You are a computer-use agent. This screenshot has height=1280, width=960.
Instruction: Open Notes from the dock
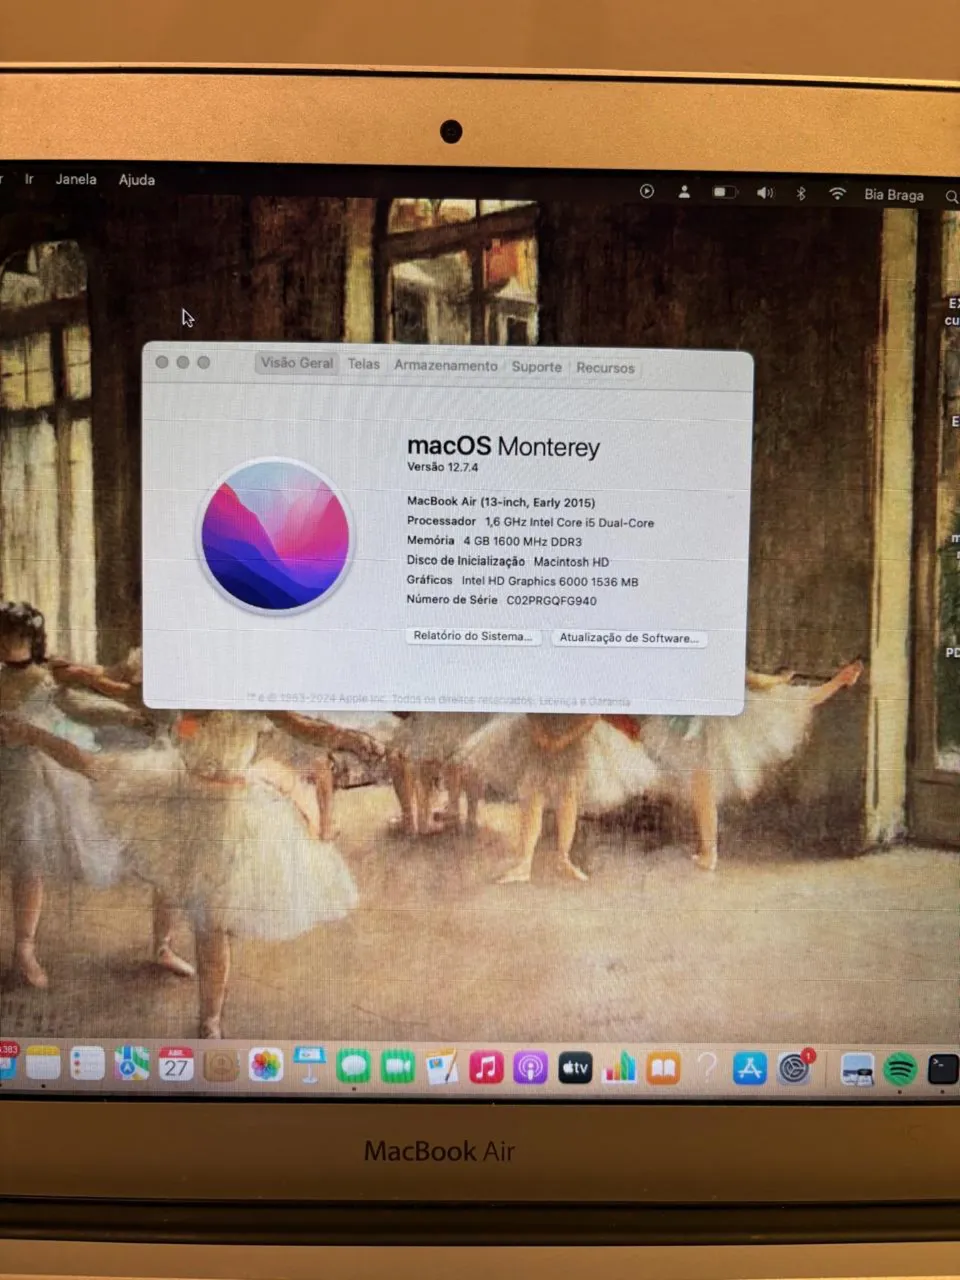43,1065
